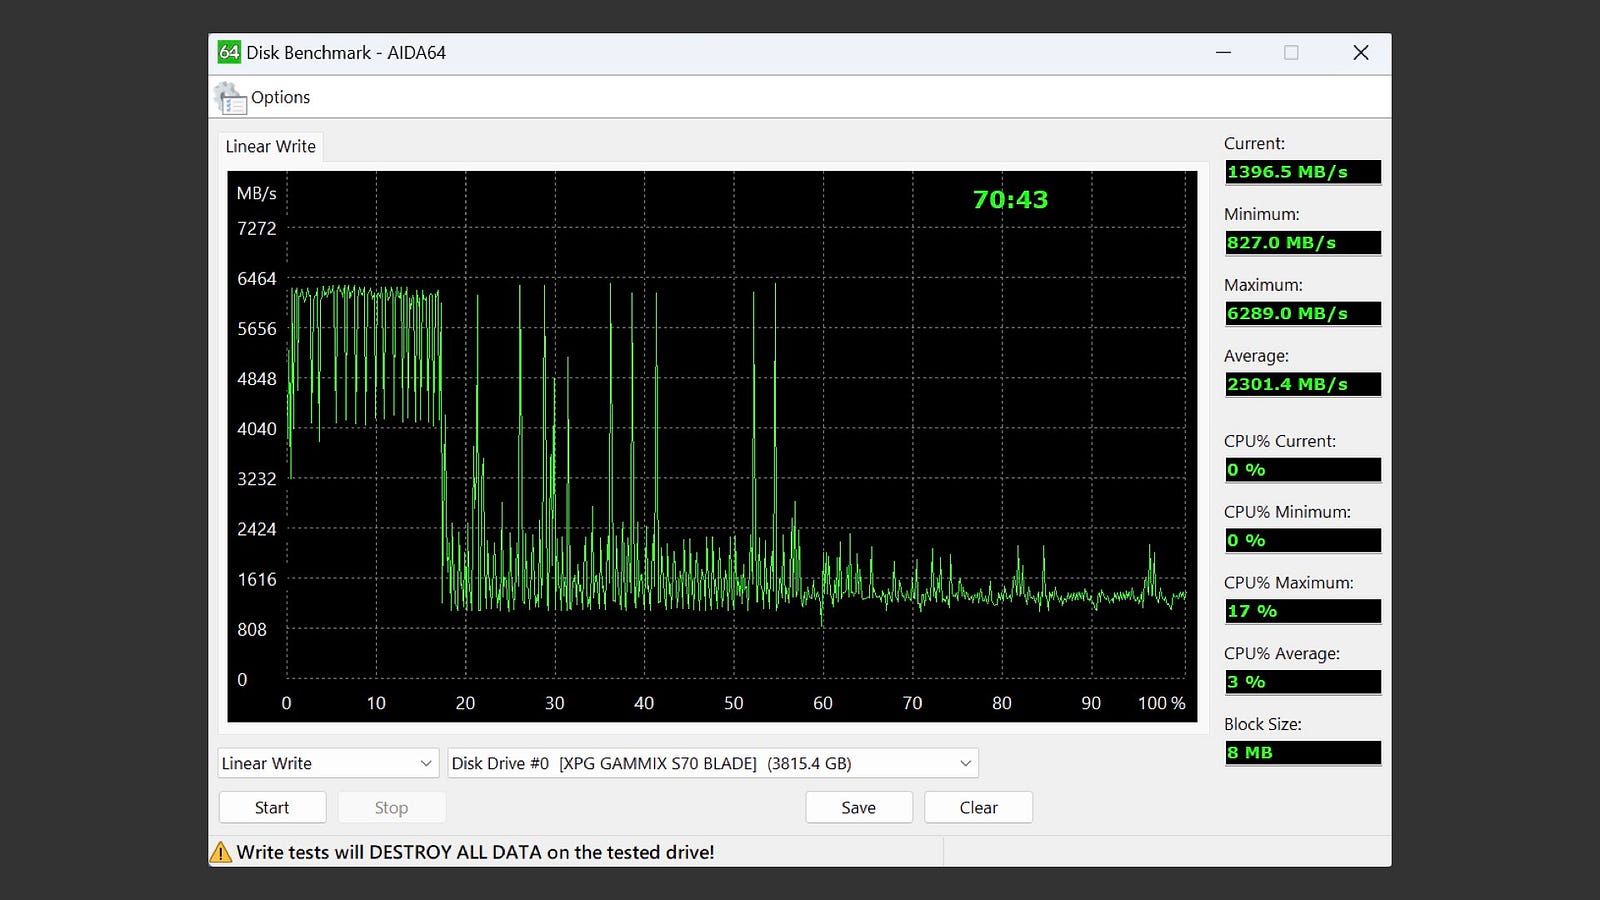This screenshot has height=900, width=1600.
Task: Click the CPU% Maximum 17 % readout
Action: click(1302, 611)
